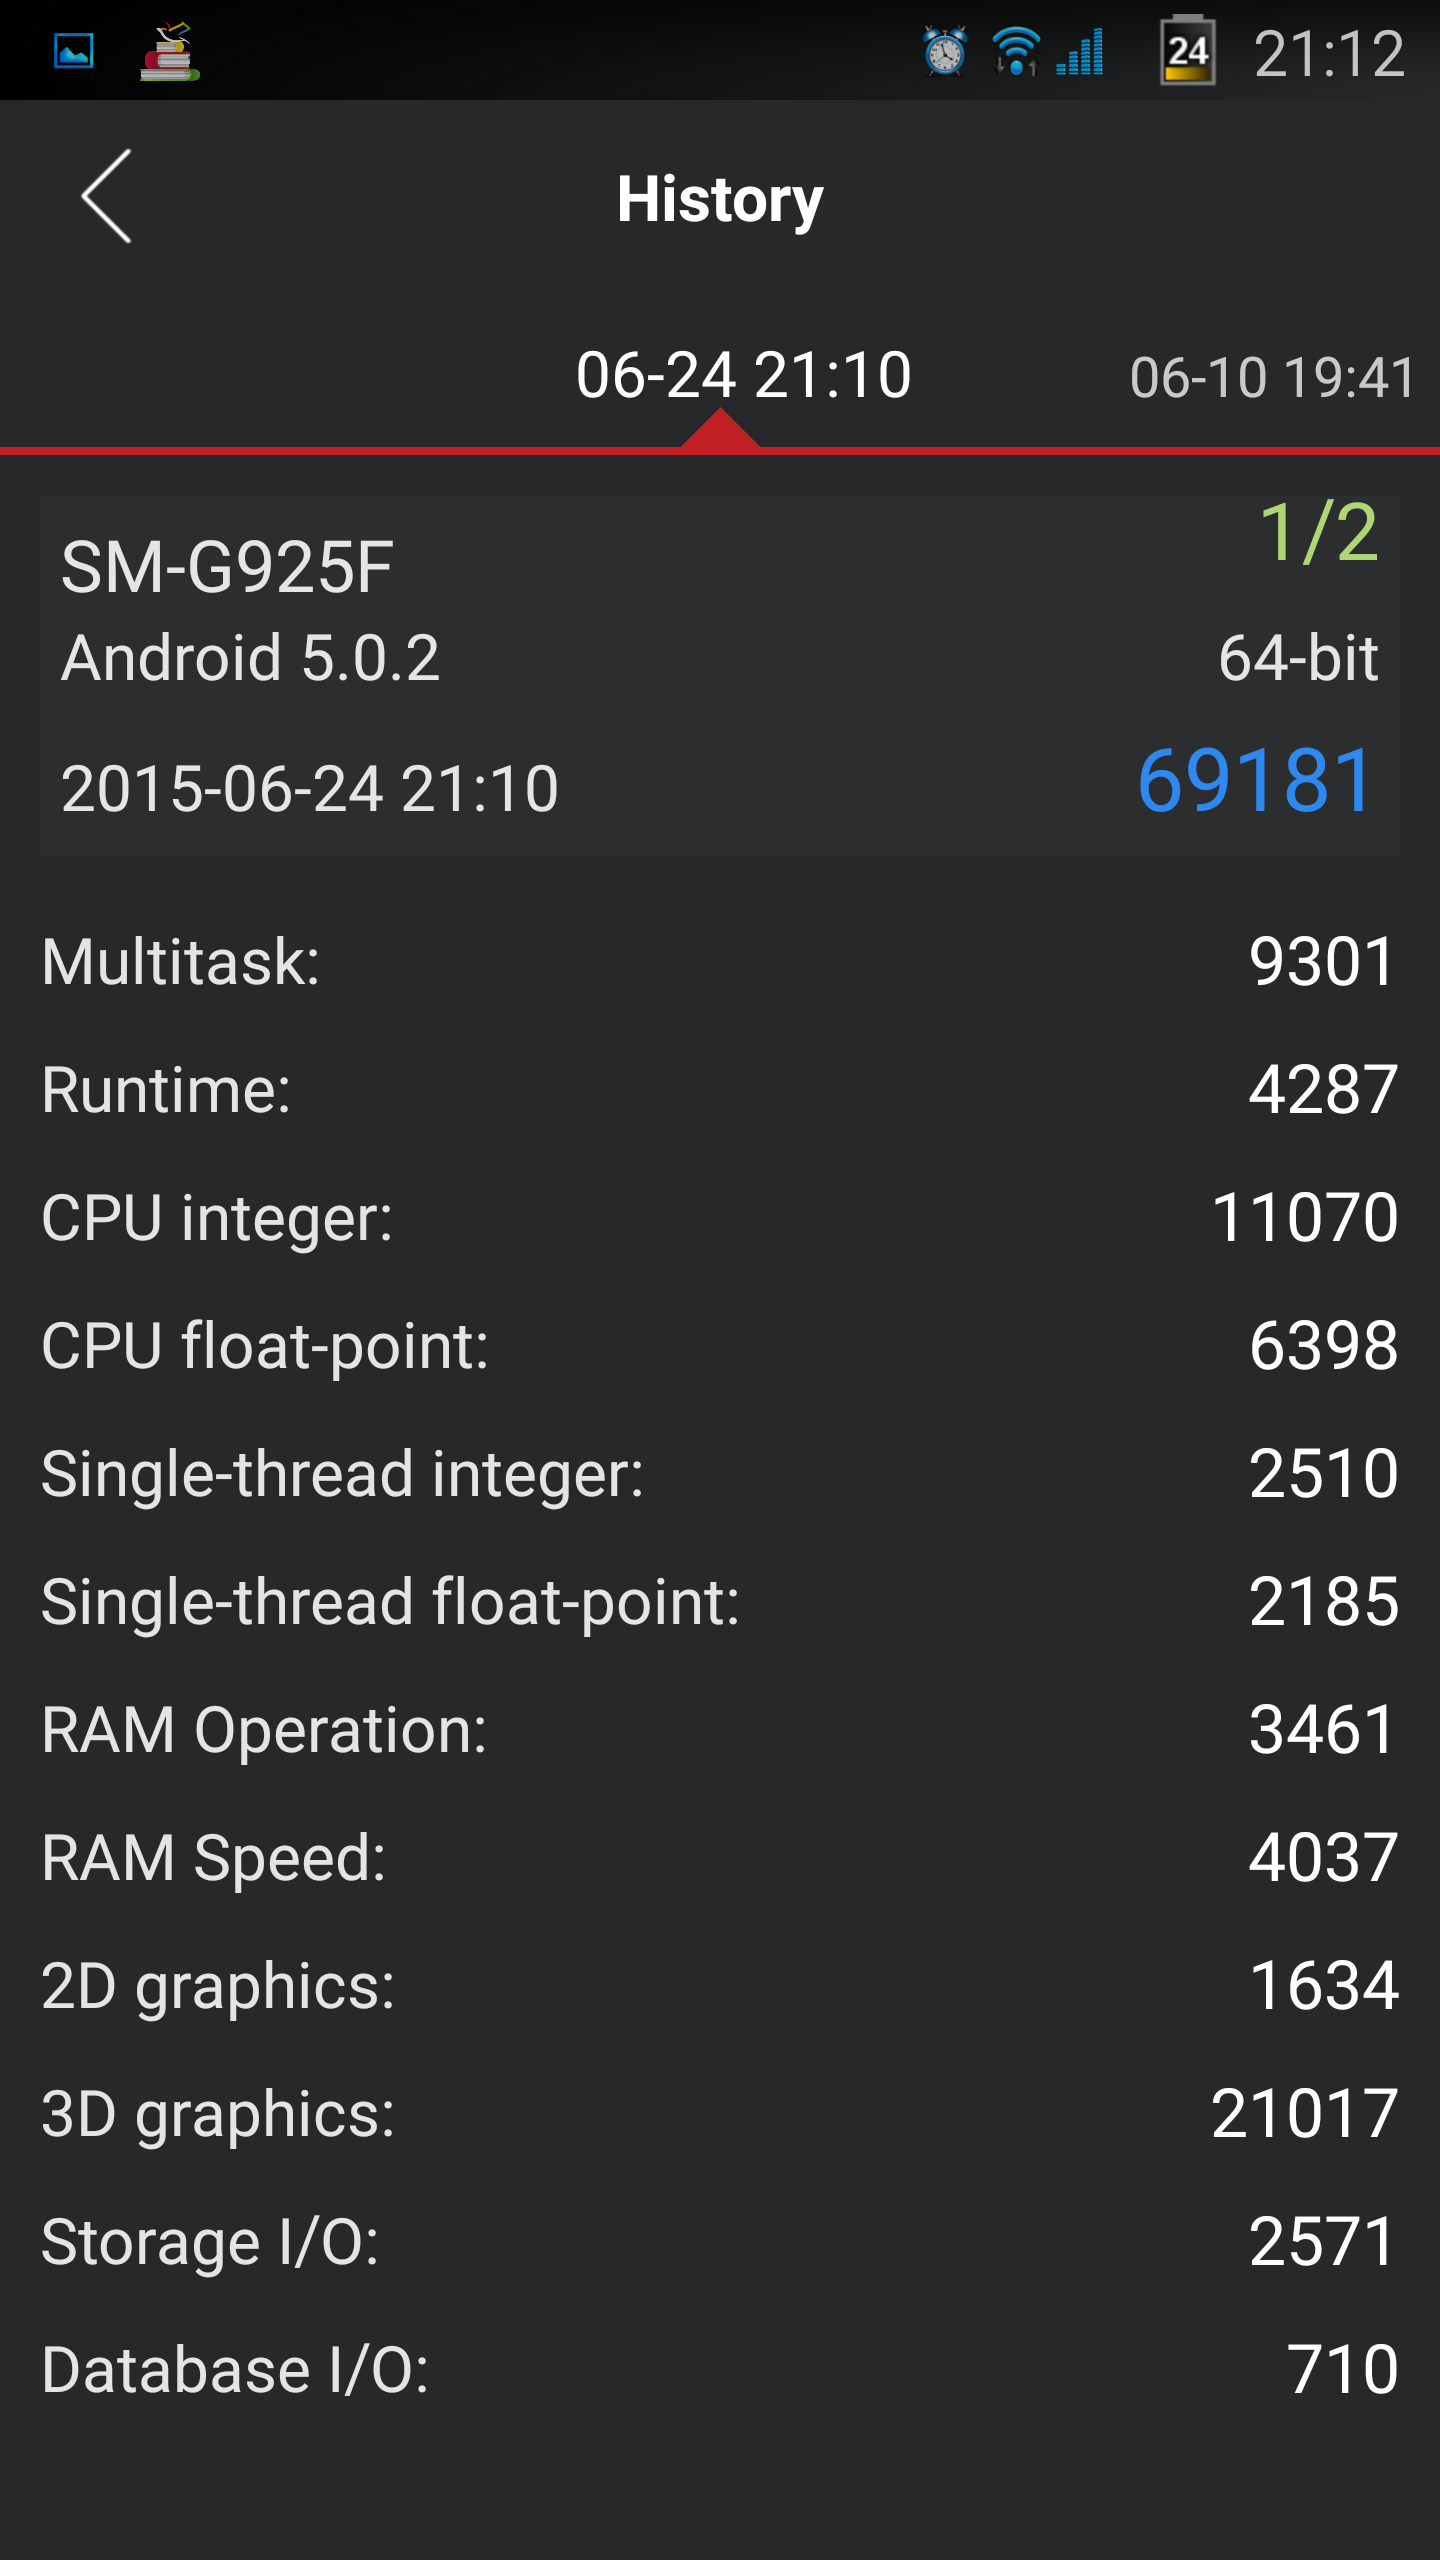Screen dimensions: 1440x2560
Task: Open the gallery notification icon
Action: tap(74, 51)
